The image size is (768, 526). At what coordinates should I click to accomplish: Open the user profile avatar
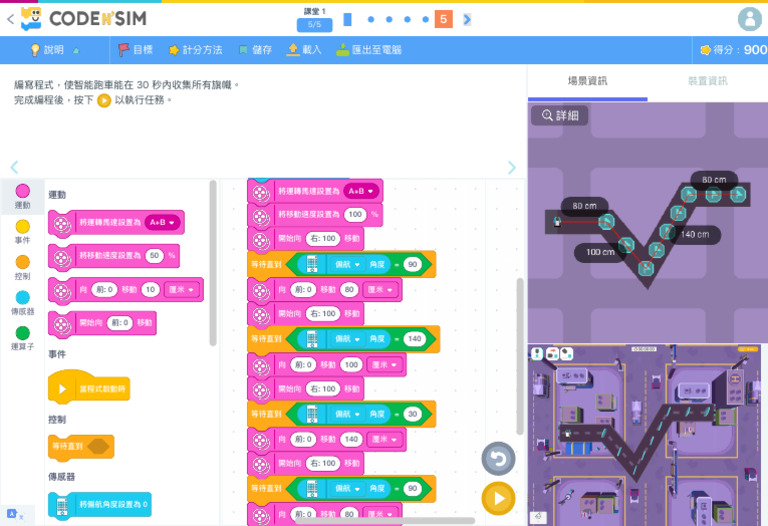point(749,19)
